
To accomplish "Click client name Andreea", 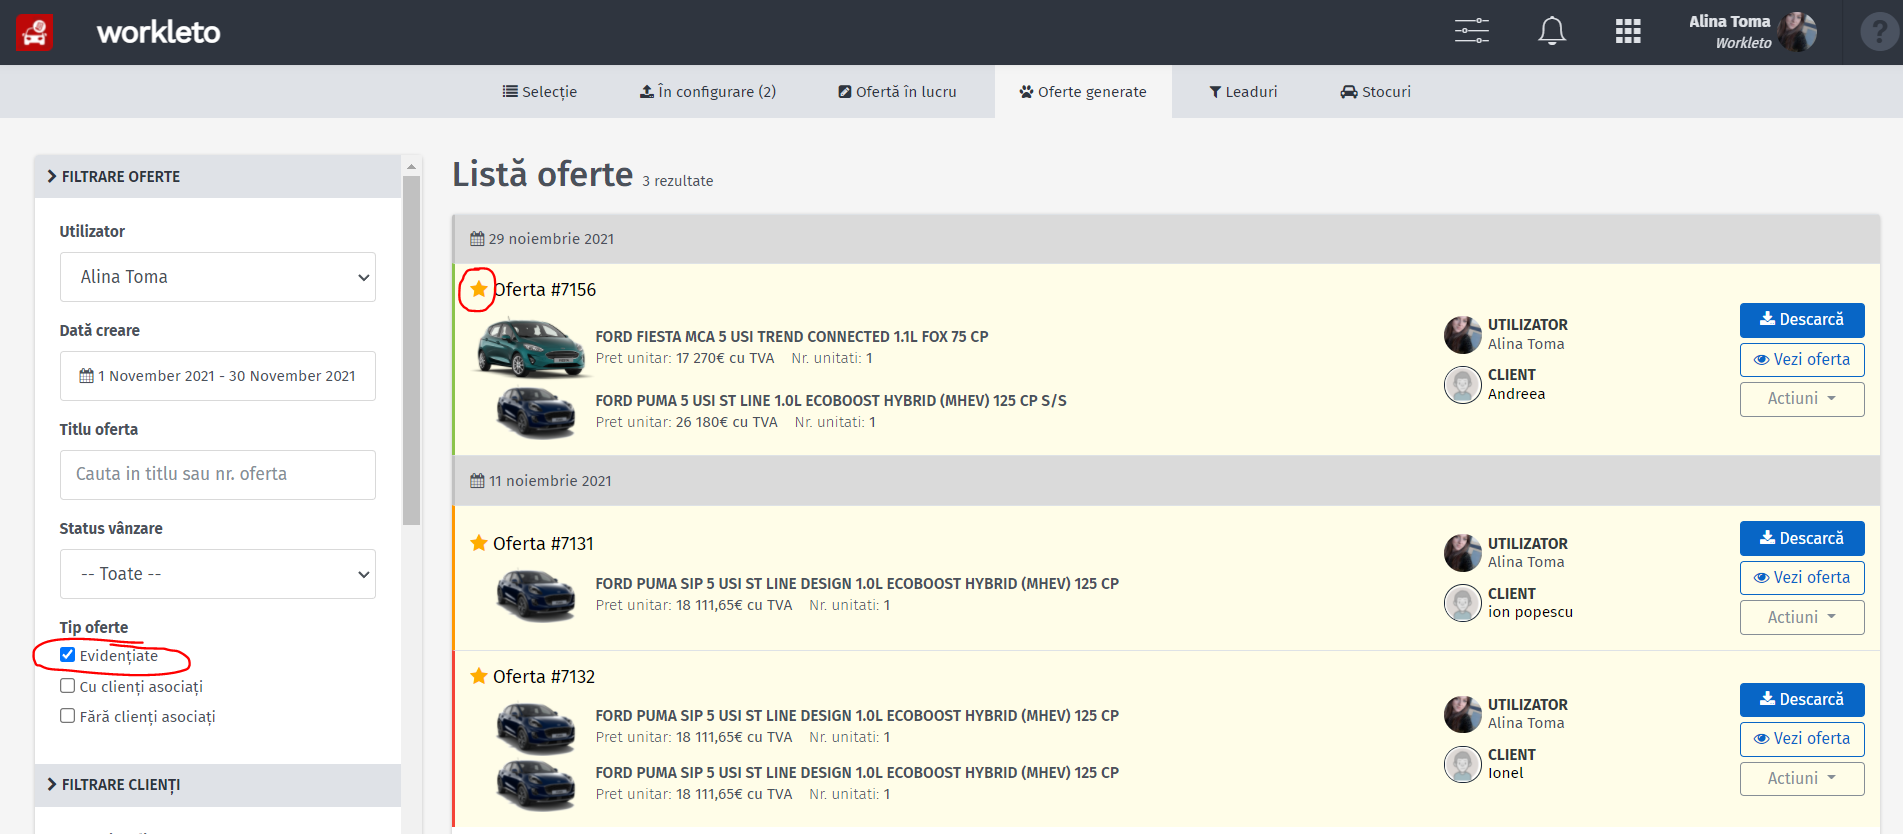I will coord(1516,394).
